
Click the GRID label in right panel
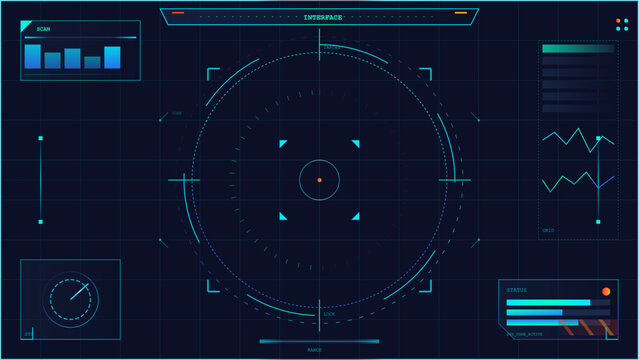pyautogui.click(x=548, y=230)
